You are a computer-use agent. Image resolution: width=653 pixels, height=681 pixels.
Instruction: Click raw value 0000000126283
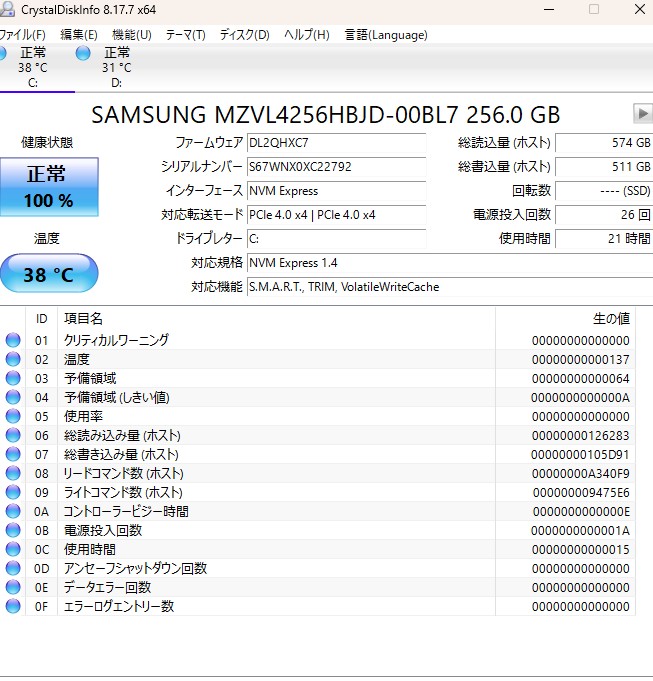coord(581,436)
